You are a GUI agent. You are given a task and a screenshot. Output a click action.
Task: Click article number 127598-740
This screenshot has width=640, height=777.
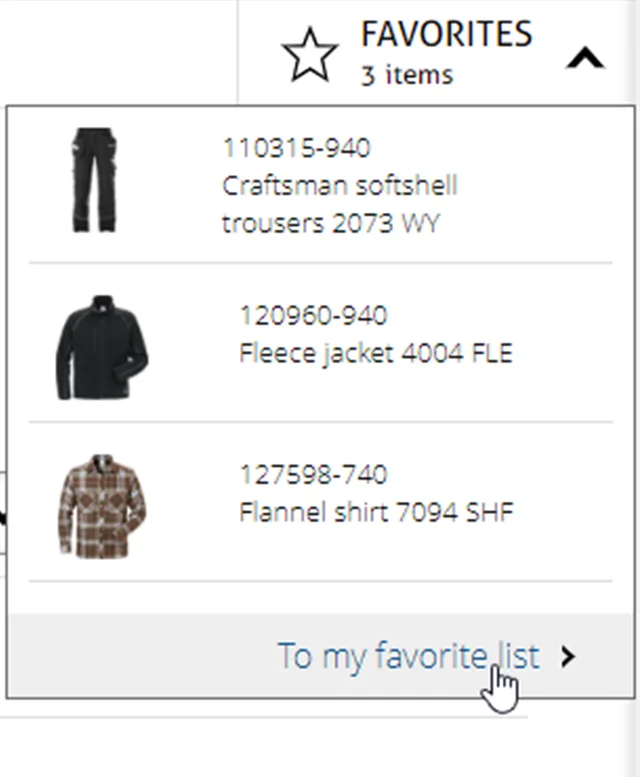point(313,474)
